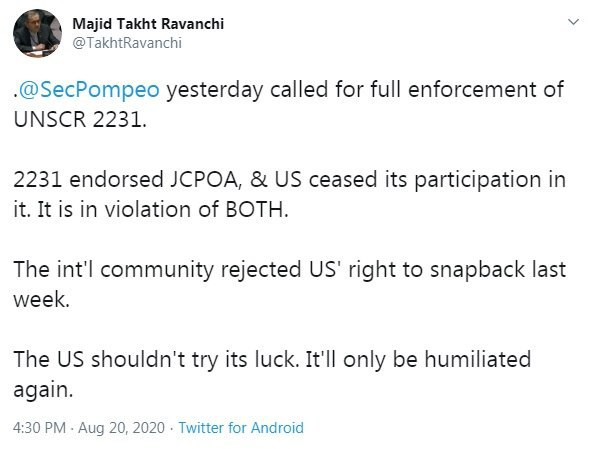Open the Majid Takht Ravanchi display name
This screenshot has width=595, height=449.
click(148, 24)
